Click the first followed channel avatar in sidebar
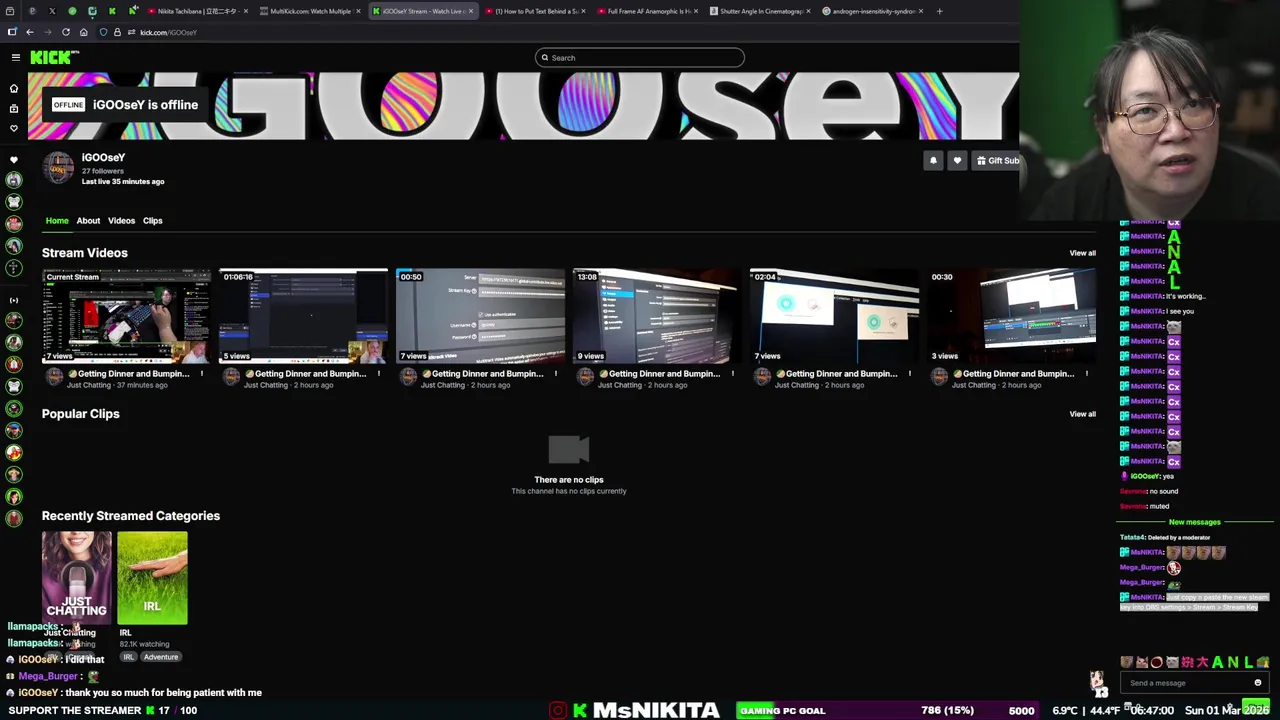Screen dimensions: 1280x720 [14, 180]
